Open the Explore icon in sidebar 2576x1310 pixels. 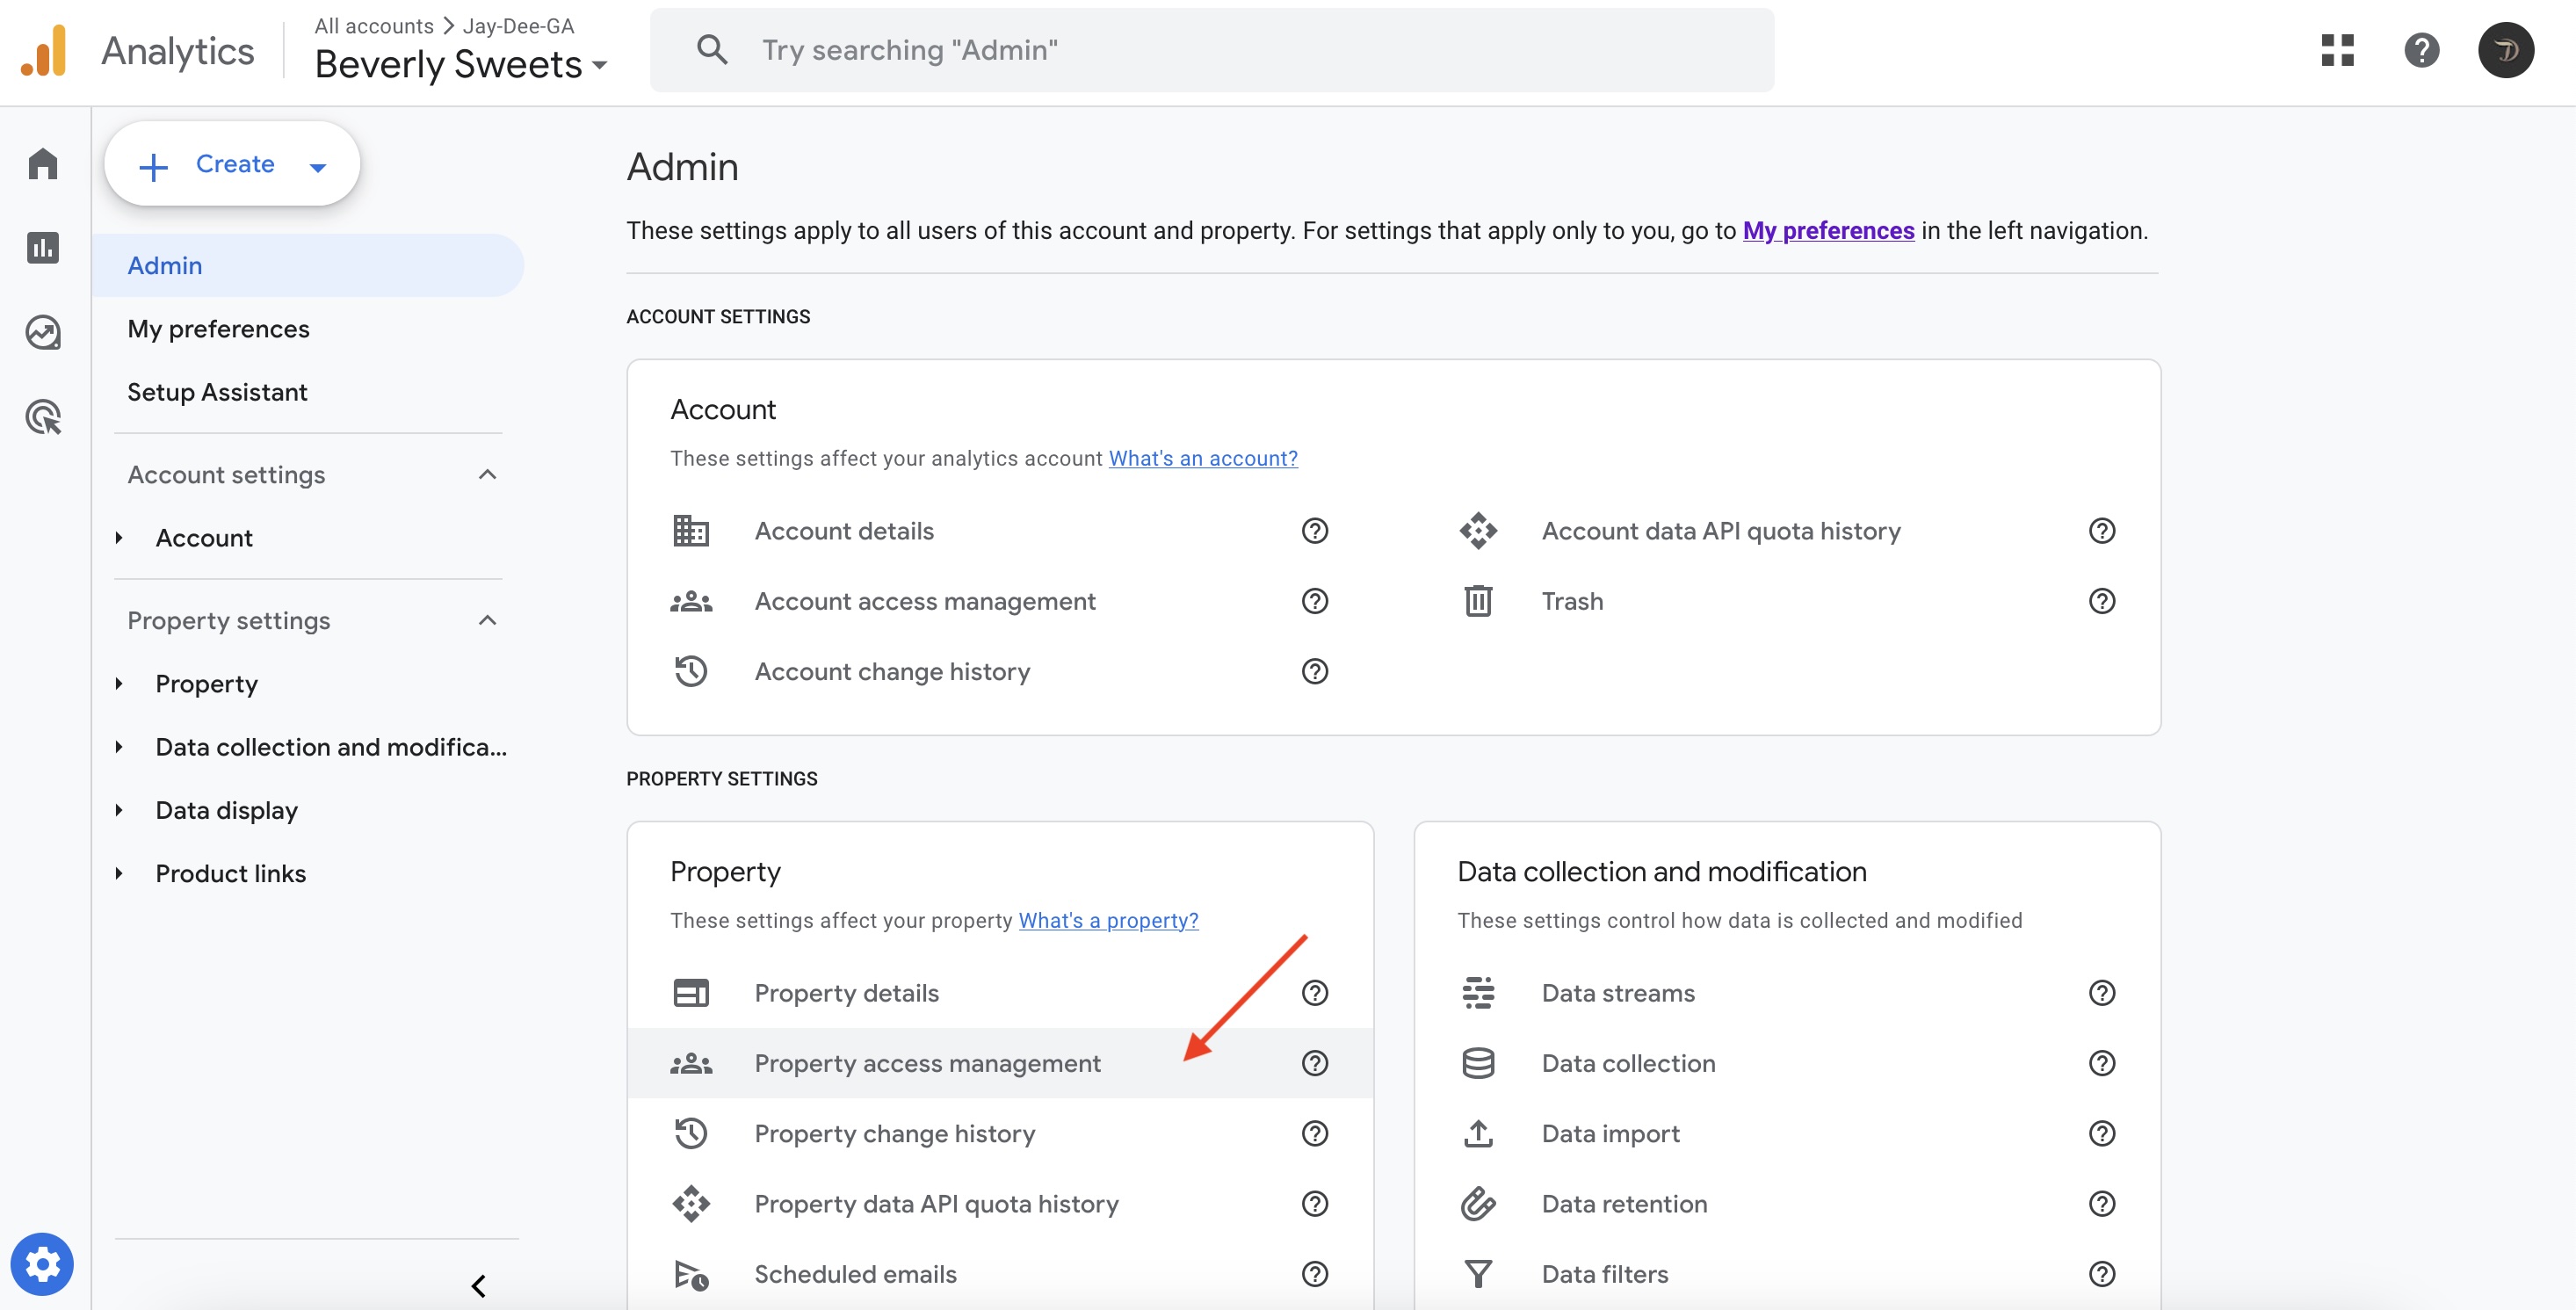click(43, 332)
